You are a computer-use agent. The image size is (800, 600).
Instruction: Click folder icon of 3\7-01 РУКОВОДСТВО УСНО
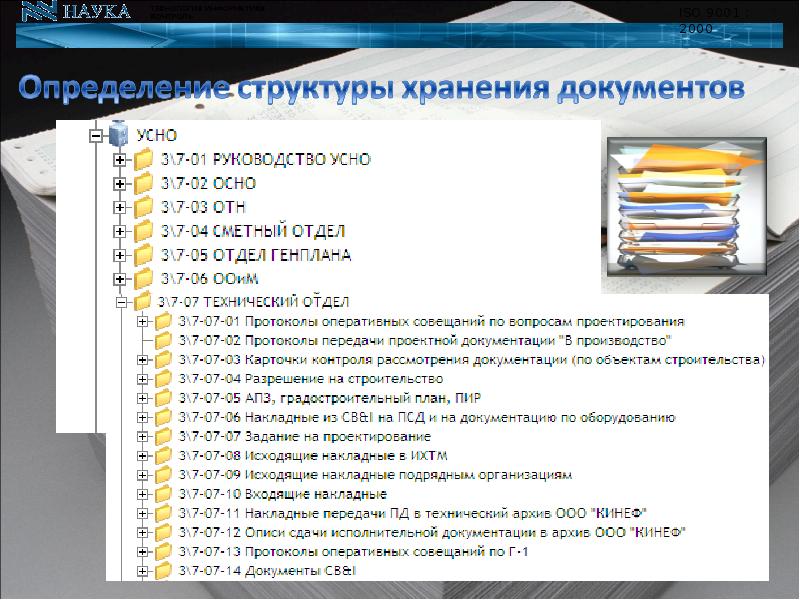point(143,159)
